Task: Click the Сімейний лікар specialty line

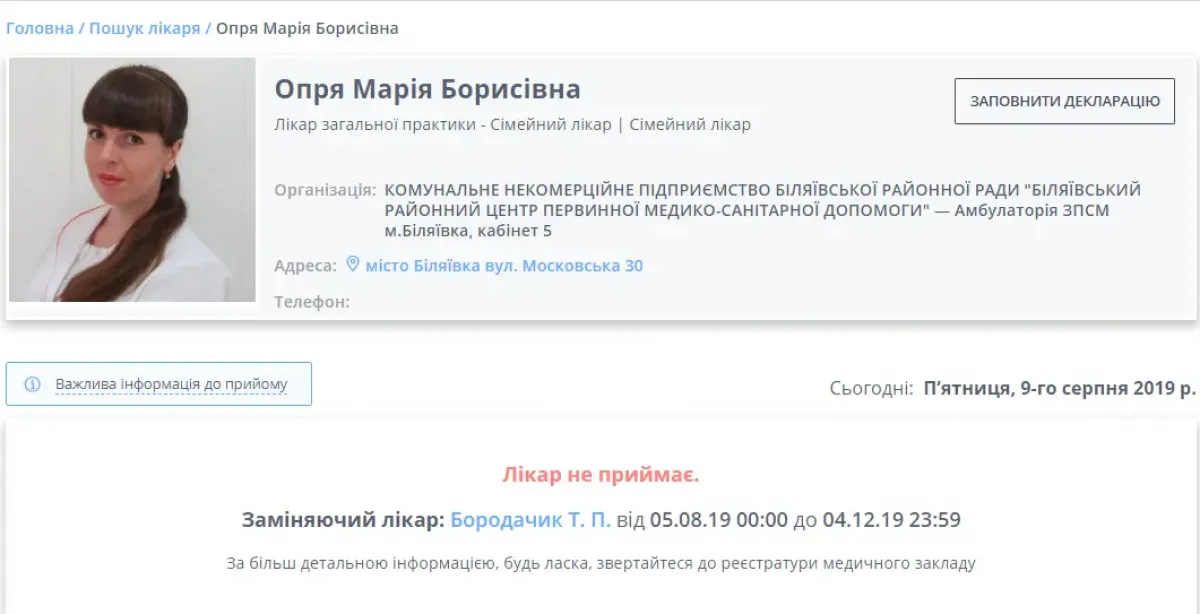Action: tap(512, 125)
